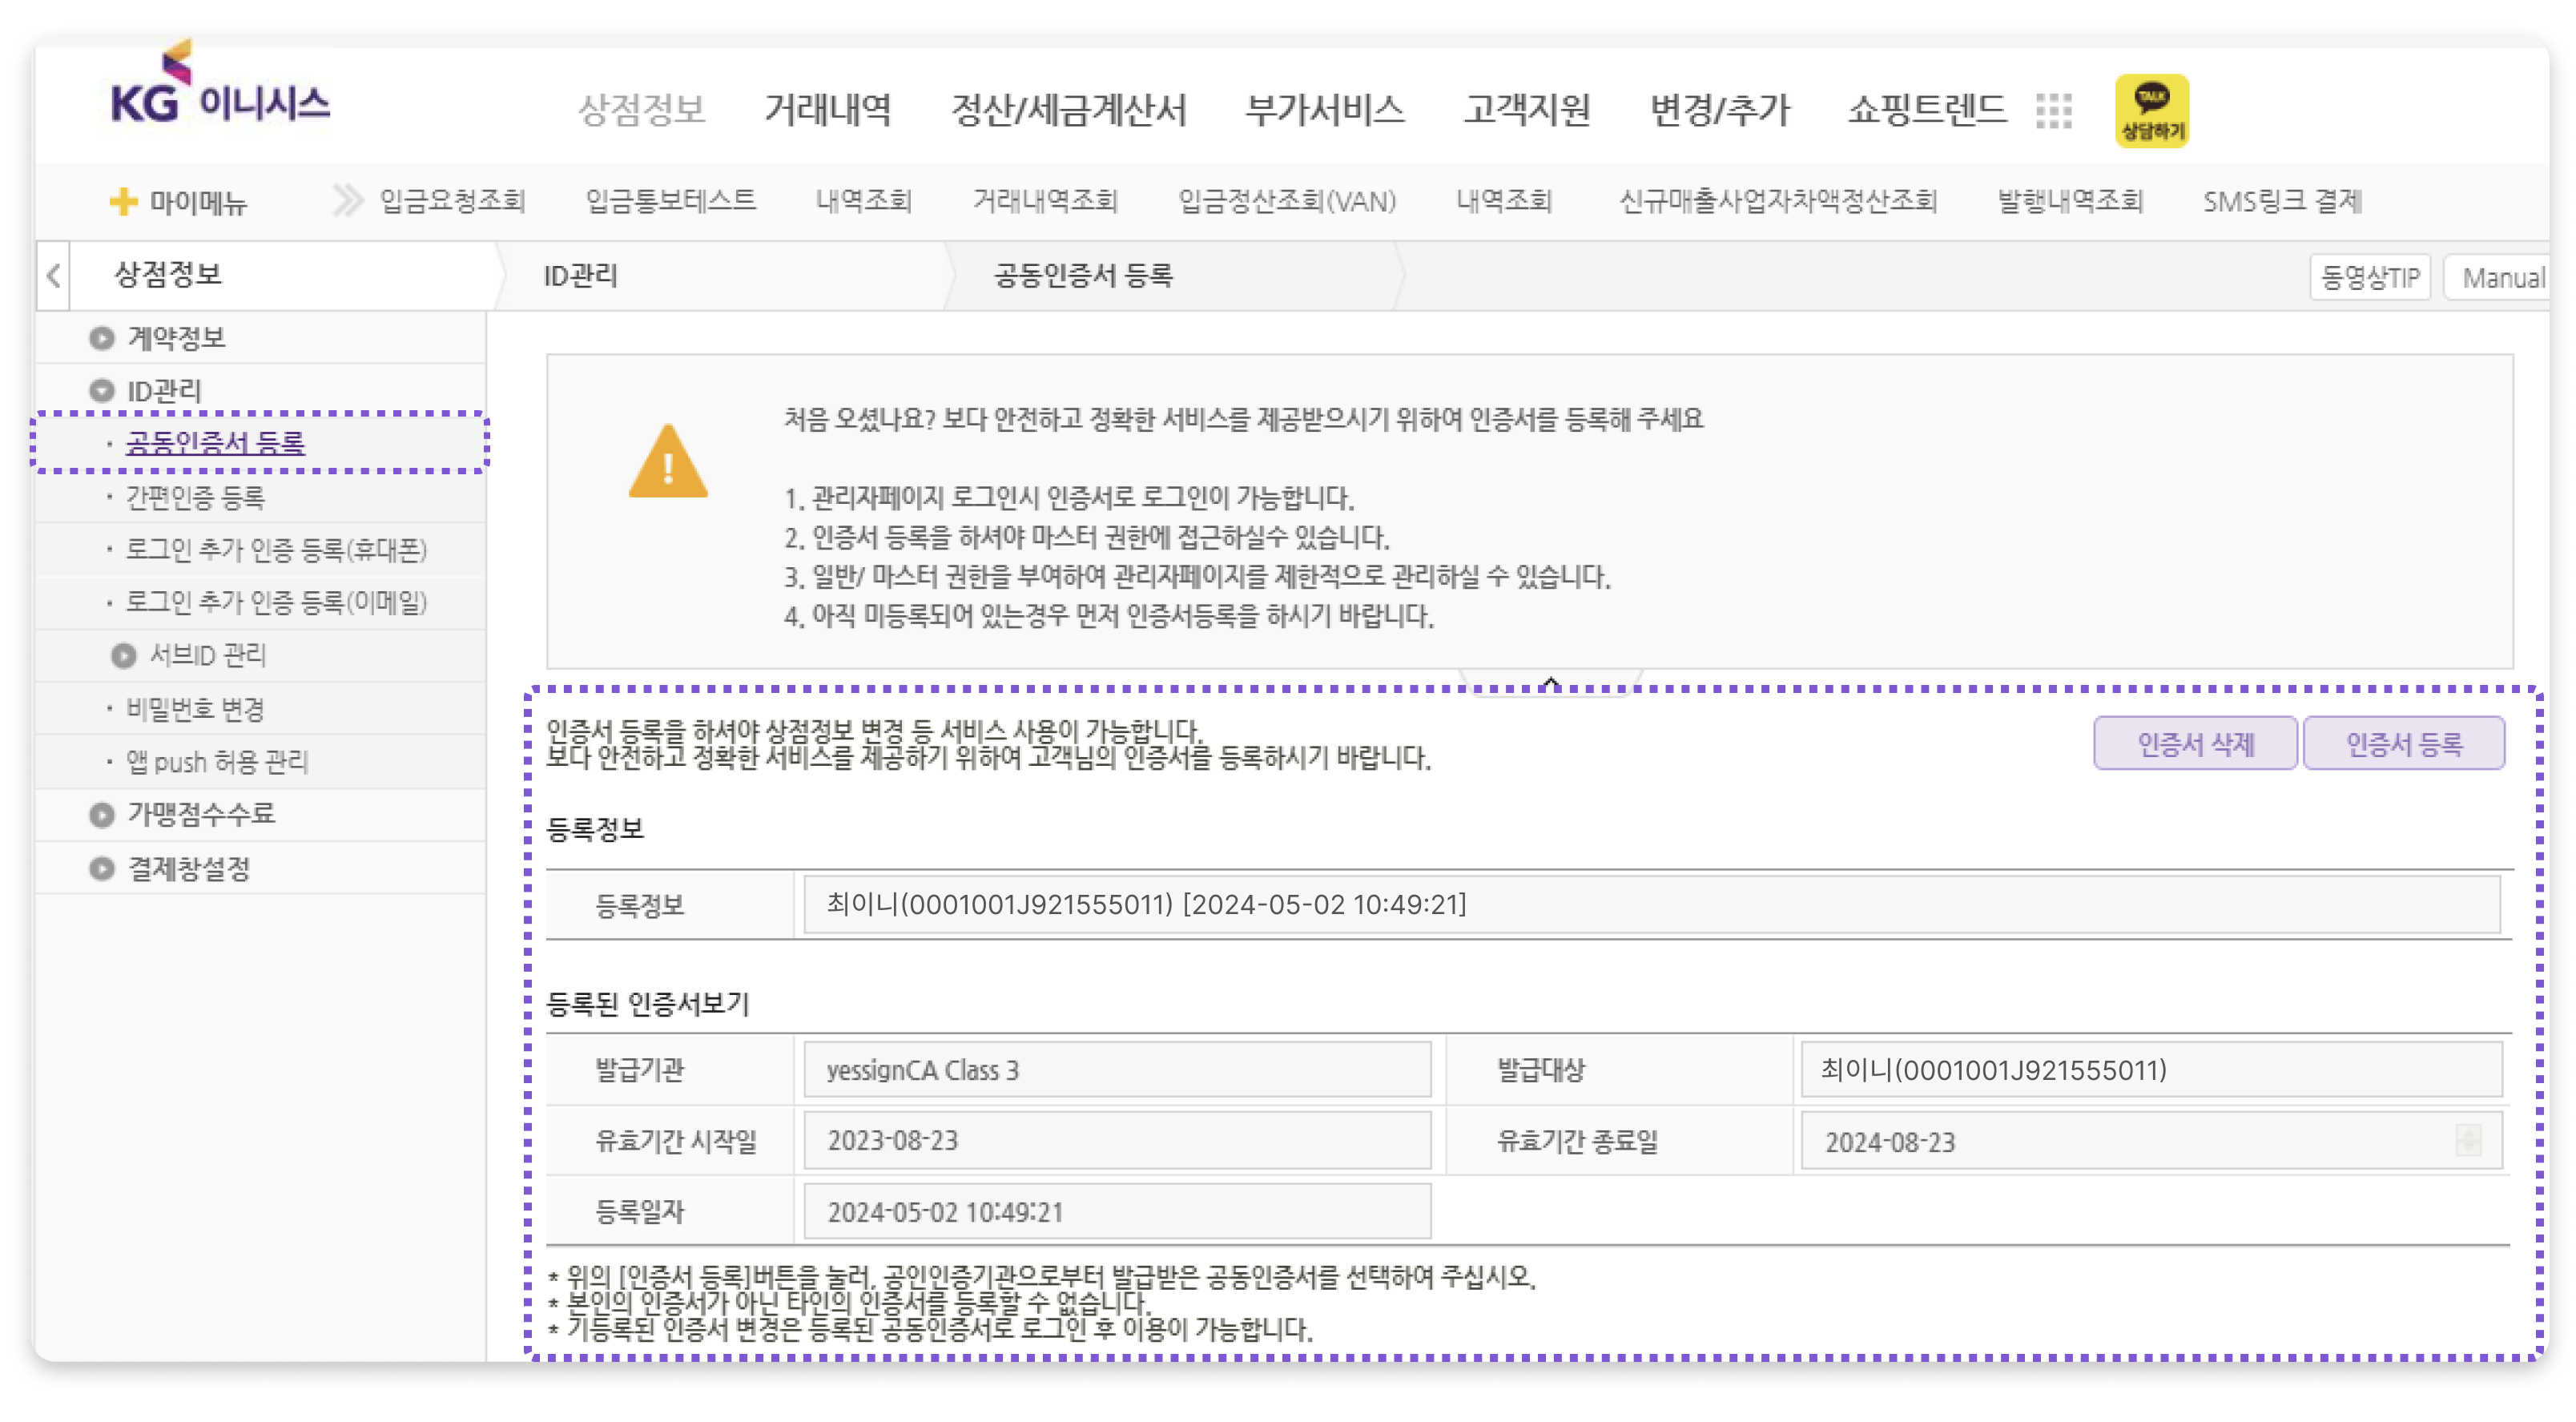Click the 인증서 등록 button

(x=2404, y=743)
